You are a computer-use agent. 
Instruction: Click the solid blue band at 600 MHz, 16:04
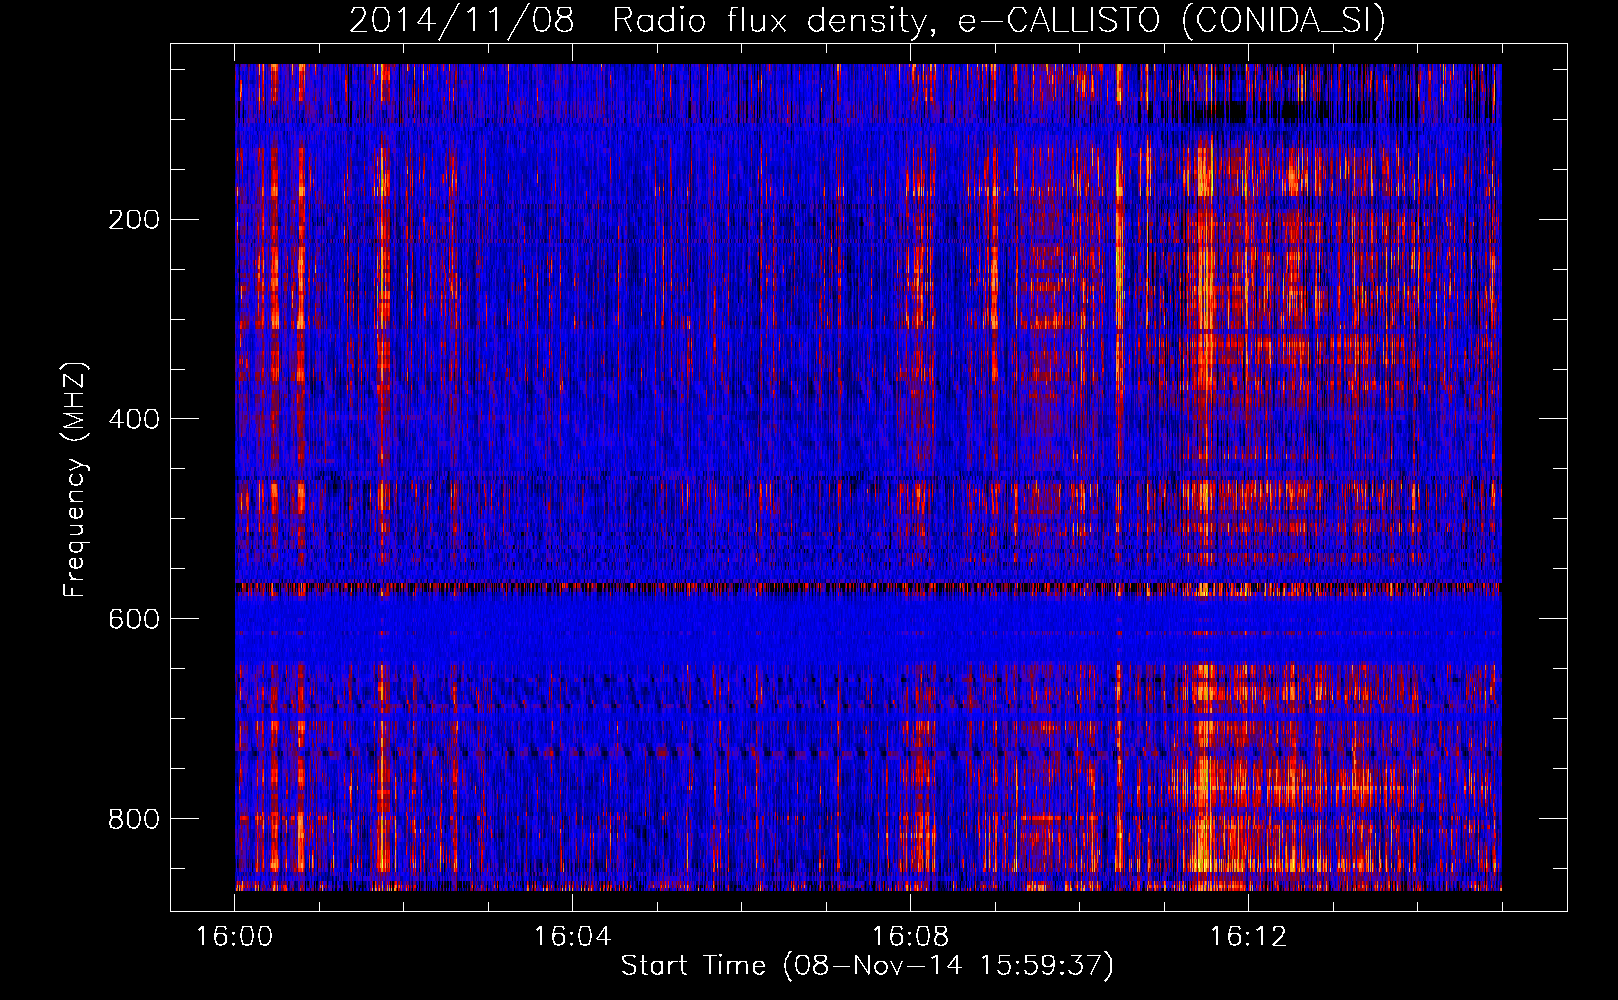[x=572, y=619]
